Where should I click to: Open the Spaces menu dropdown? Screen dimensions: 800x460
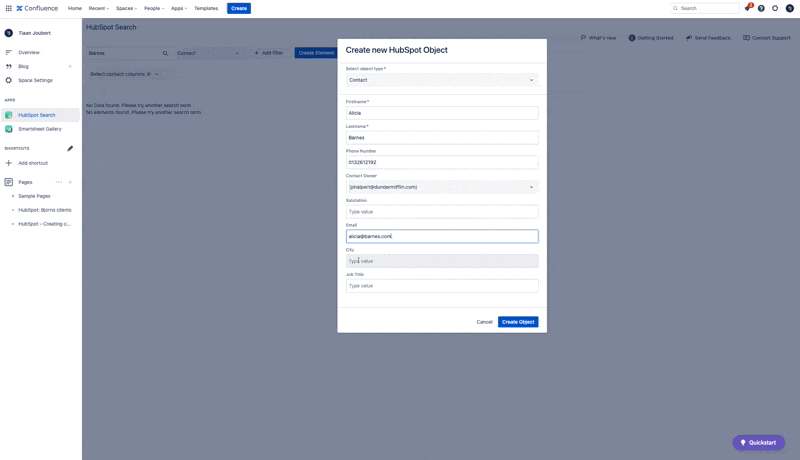(x=127, y=8)
